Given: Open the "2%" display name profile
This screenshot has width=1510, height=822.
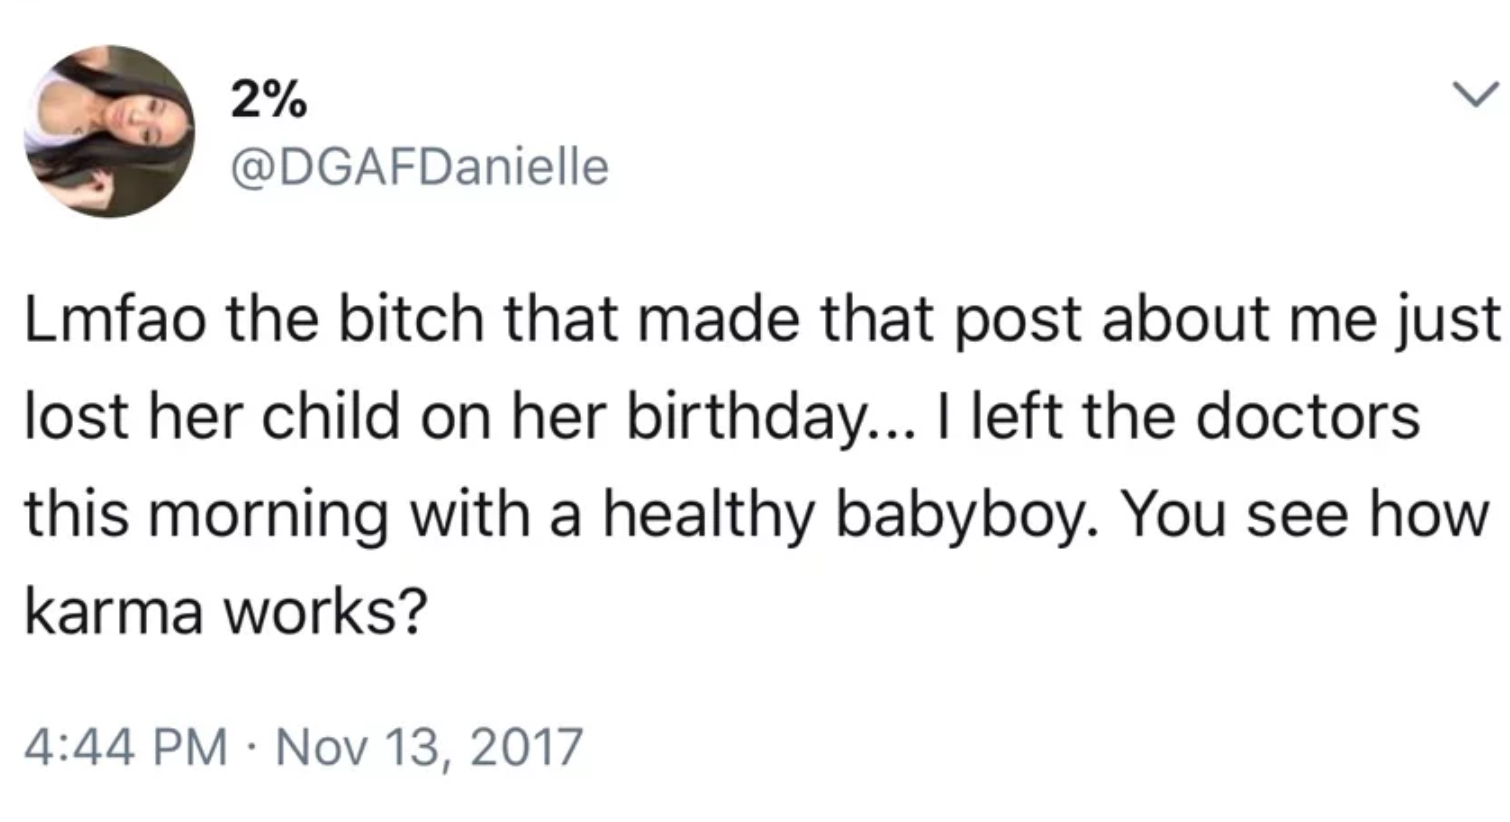Looking at the screenshot, I should 268,101.
